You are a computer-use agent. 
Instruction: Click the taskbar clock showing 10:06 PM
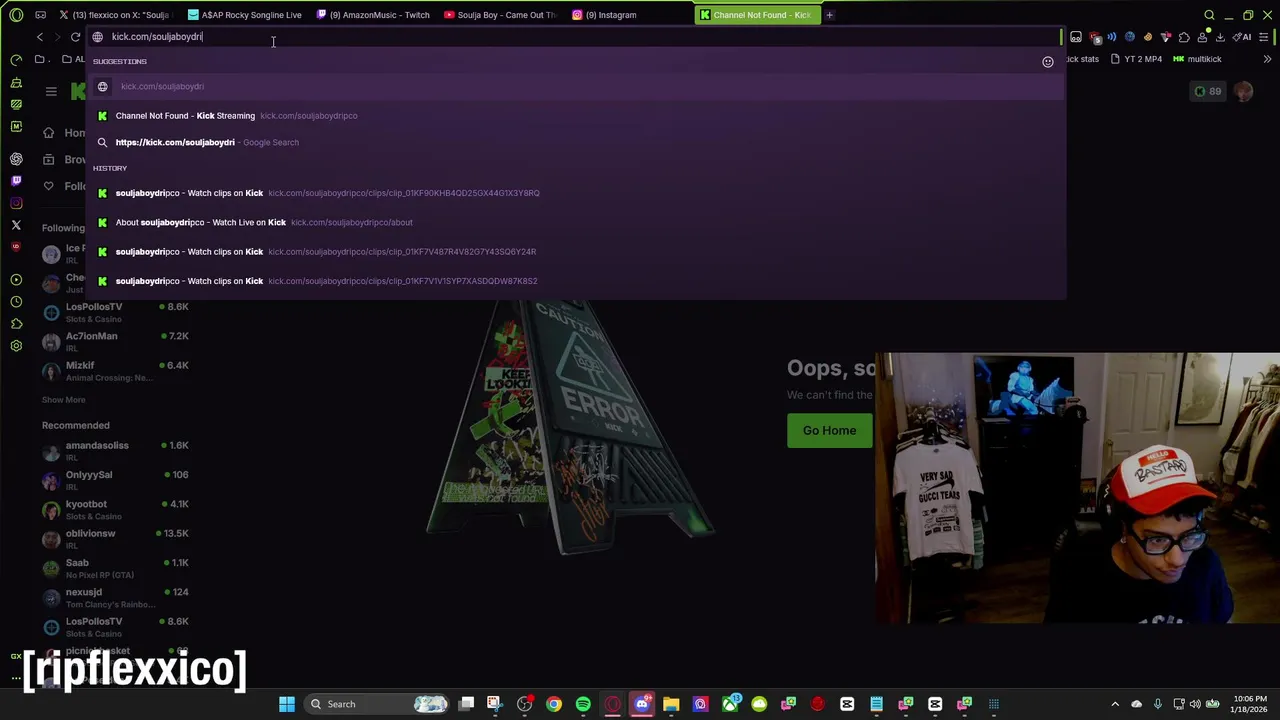pyautogui.click(x=1249, y=704)
